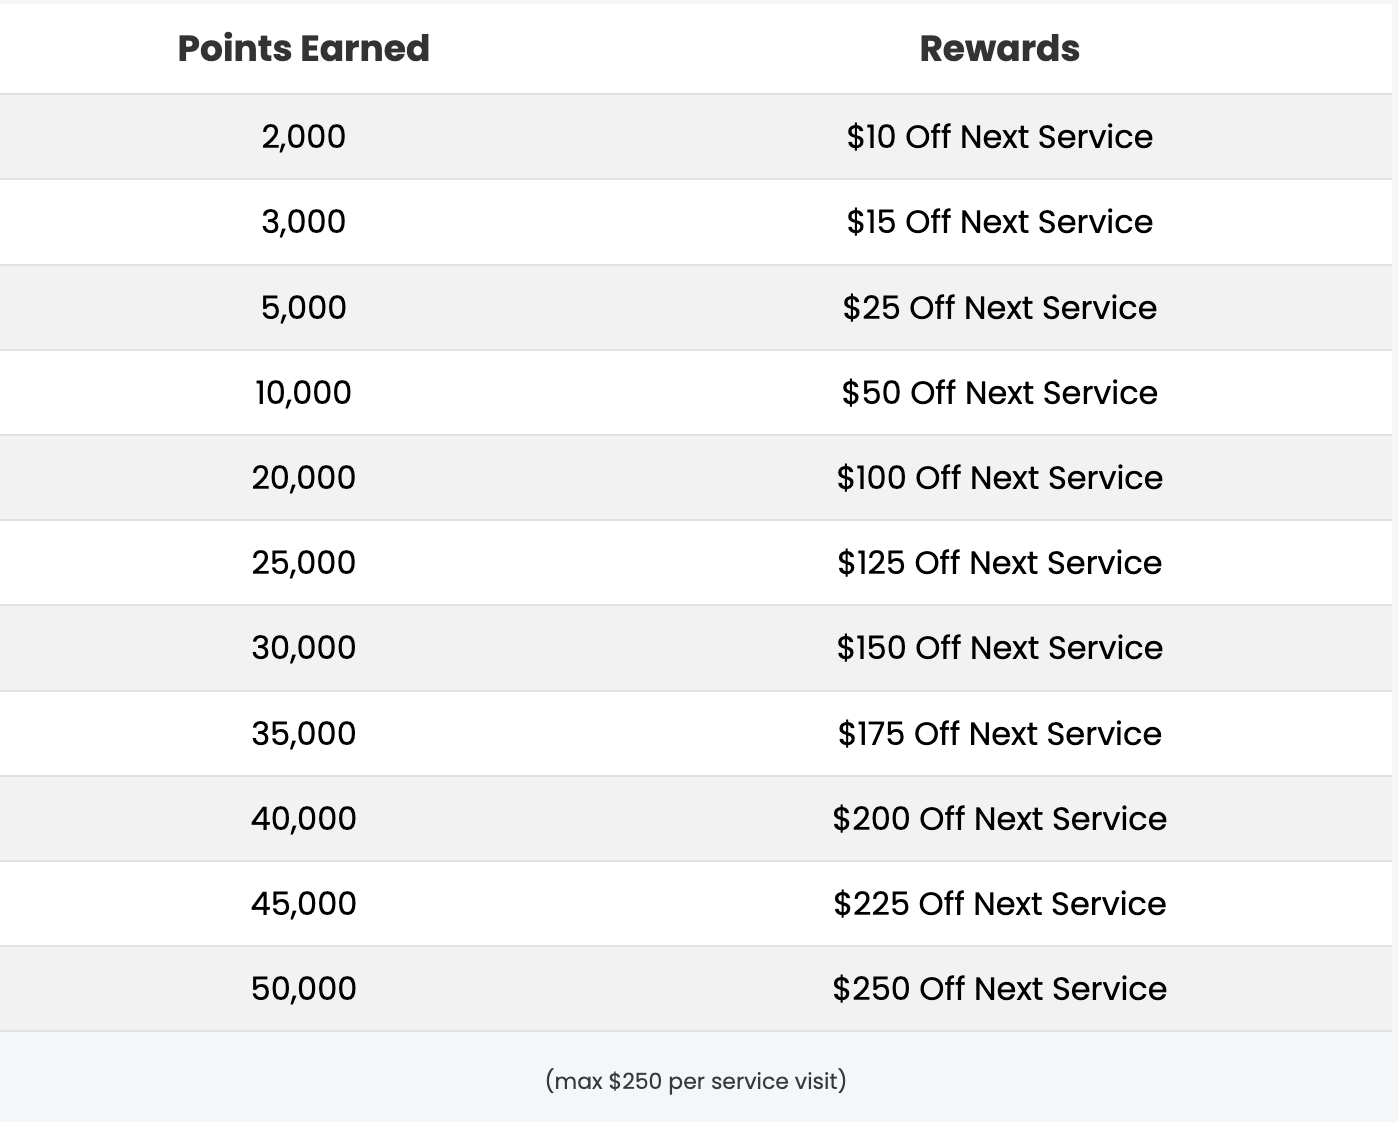
Task: Select the 10,000 points cell
Action: point(303,393)
